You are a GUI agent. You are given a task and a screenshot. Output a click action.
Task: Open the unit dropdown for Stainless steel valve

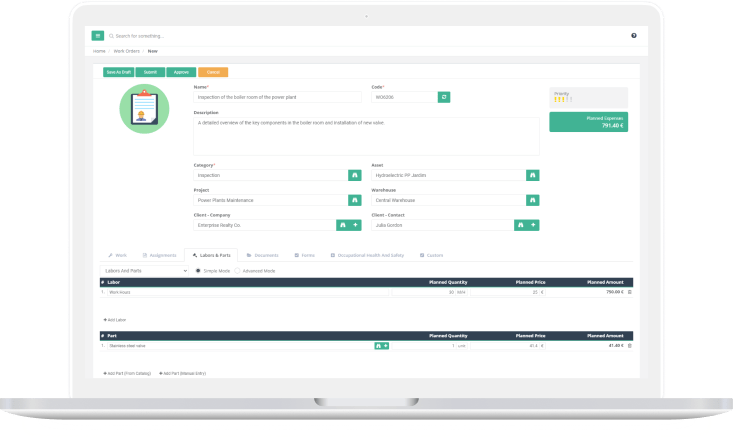point(463,345)
